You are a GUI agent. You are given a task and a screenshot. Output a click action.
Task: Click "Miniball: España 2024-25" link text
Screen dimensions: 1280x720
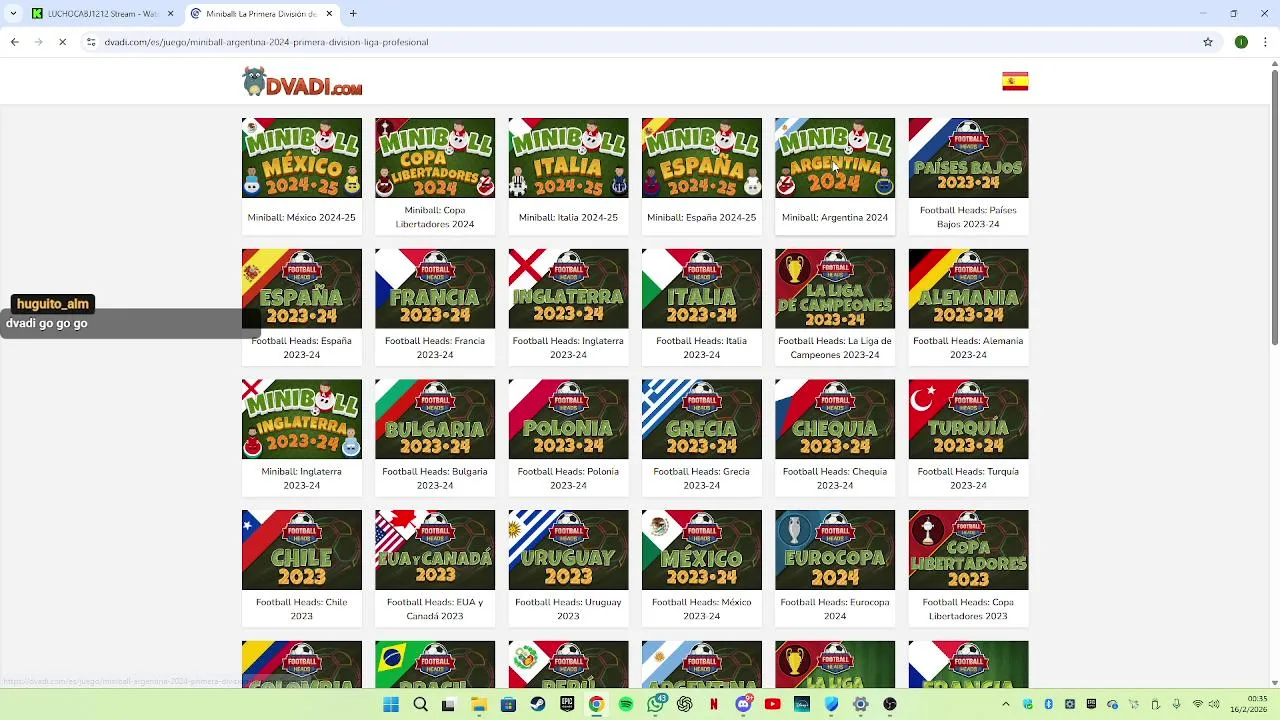[702, 217]
